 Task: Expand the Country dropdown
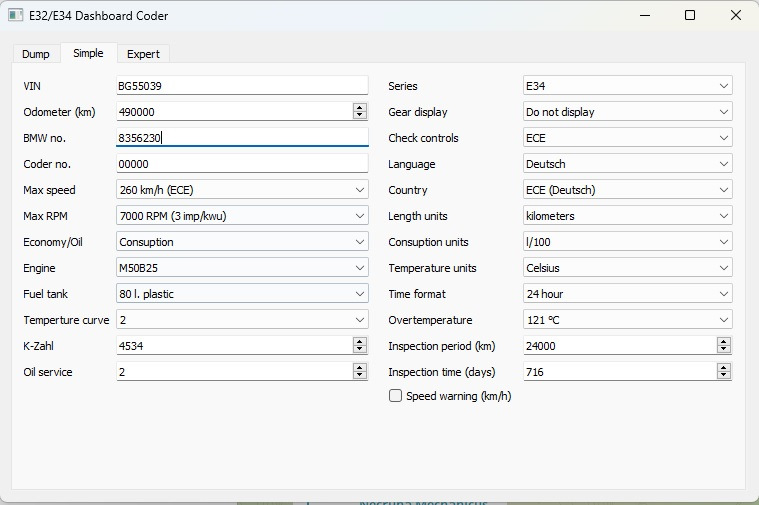[x=628, y=190]
